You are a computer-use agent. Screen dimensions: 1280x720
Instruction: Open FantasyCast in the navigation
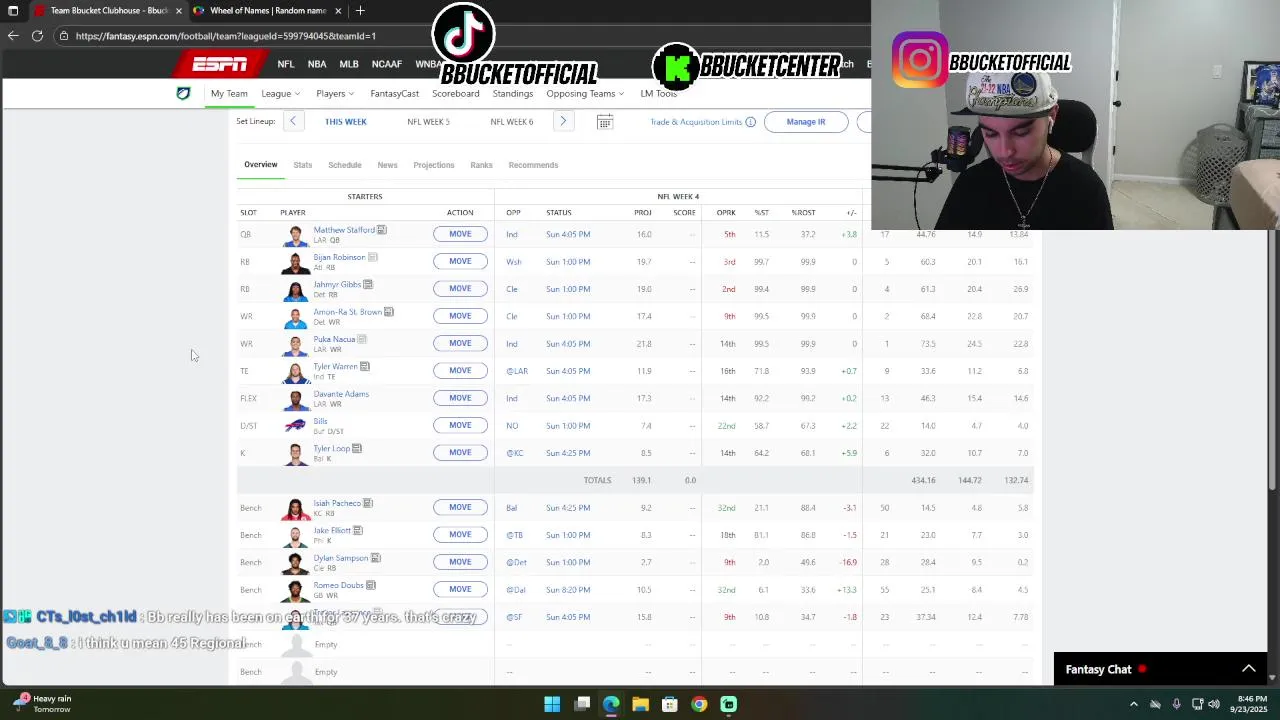[x=395, y=93]
